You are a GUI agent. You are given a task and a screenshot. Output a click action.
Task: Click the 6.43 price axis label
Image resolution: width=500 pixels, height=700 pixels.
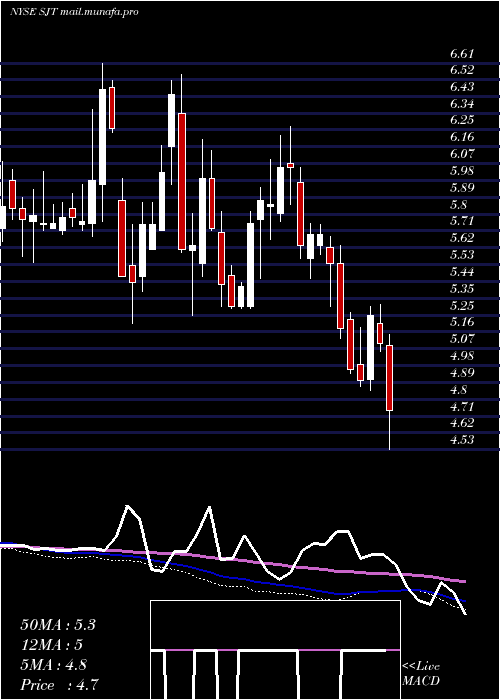462,87
